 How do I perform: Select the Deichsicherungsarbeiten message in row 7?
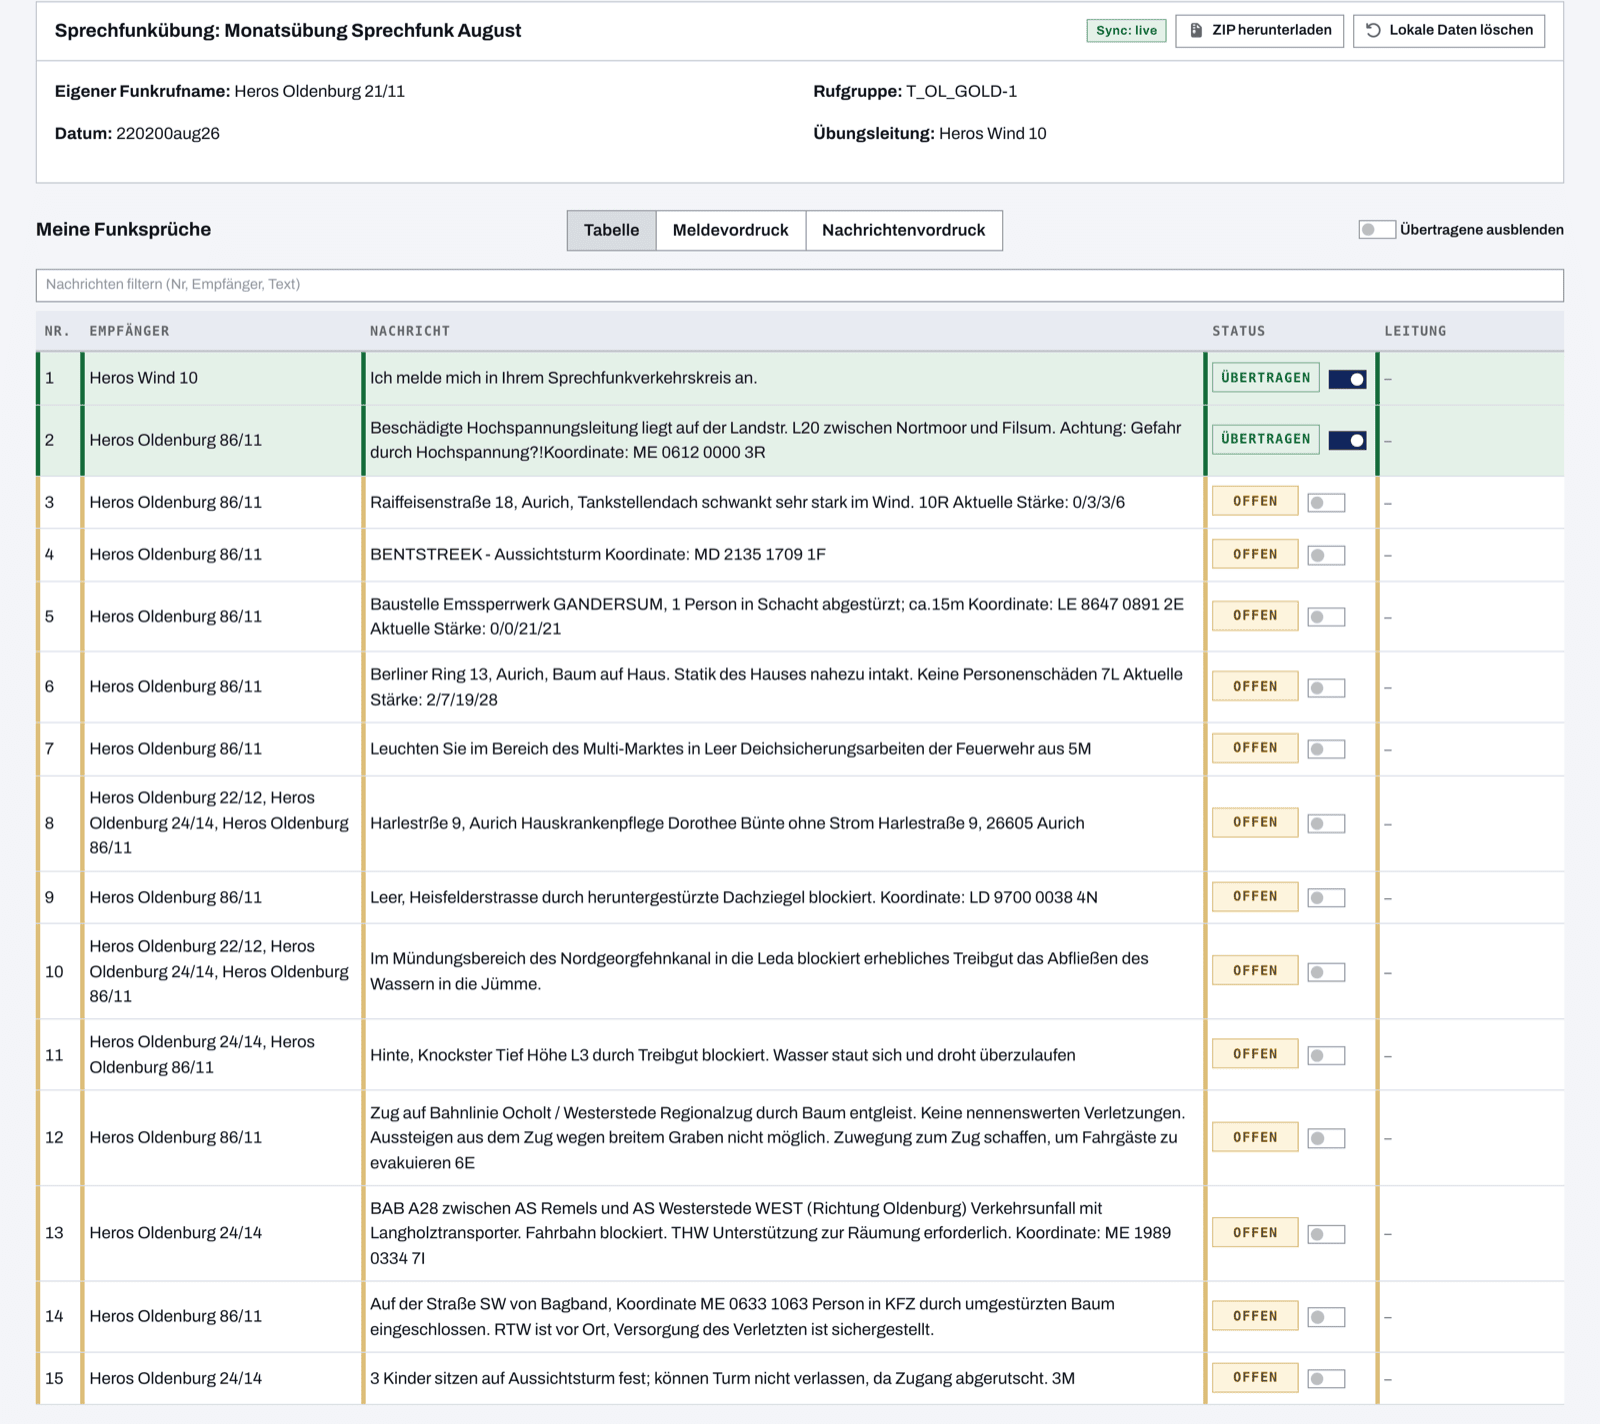[730, 748]
